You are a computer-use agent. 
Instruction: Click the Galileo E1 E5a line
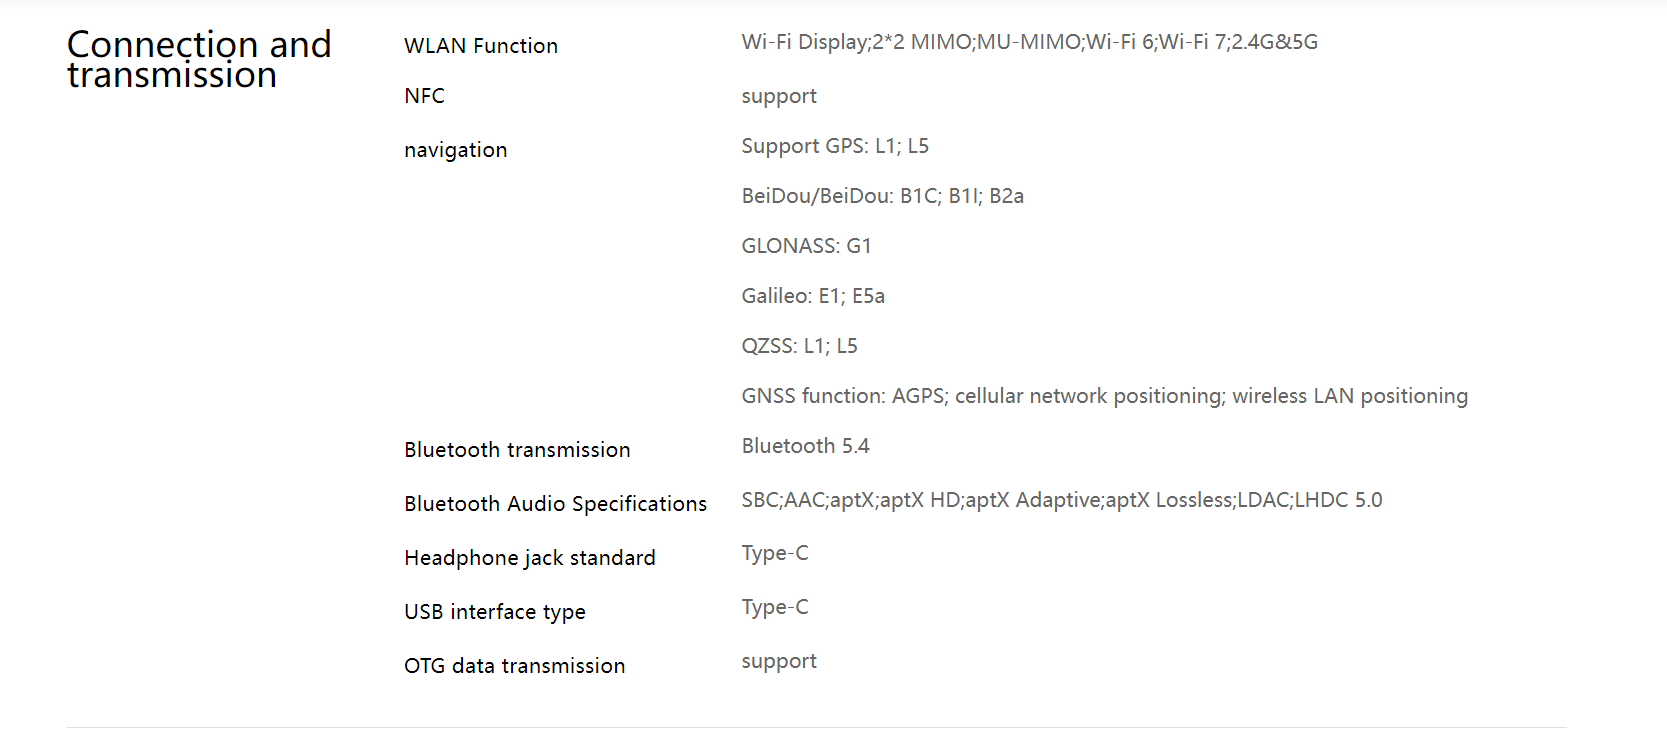click(x=813, y=296)
